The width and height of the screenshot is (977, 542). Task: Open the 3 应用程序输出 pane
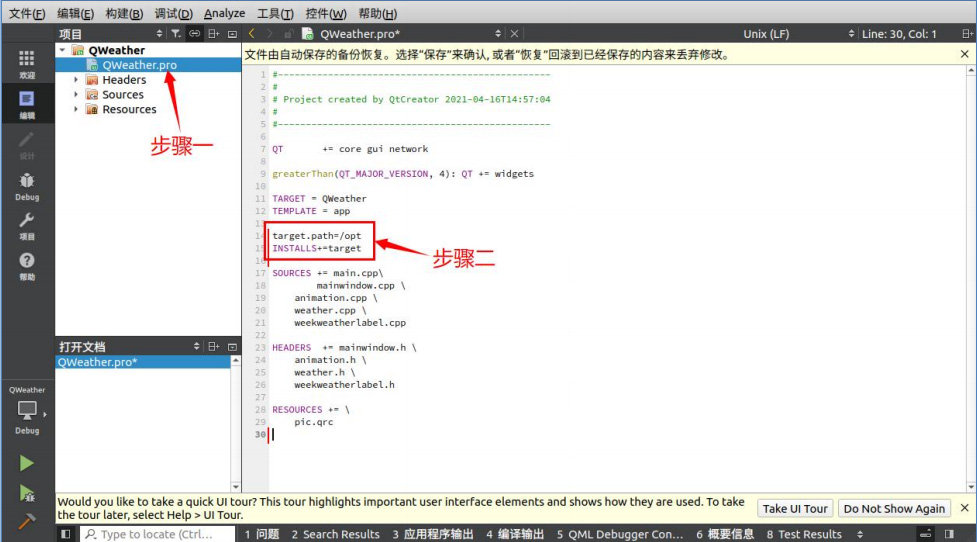pos(433,534)
